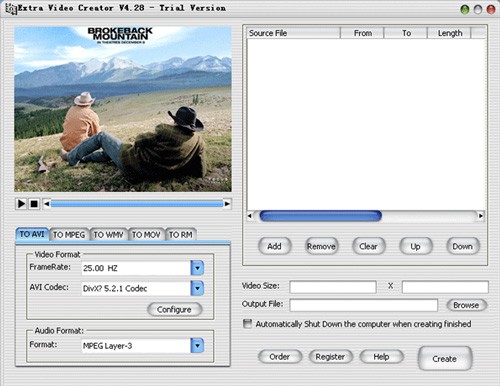The image size is (500, 386).
Task: Switch to the TO MOV tab
Action: (146, 235)
